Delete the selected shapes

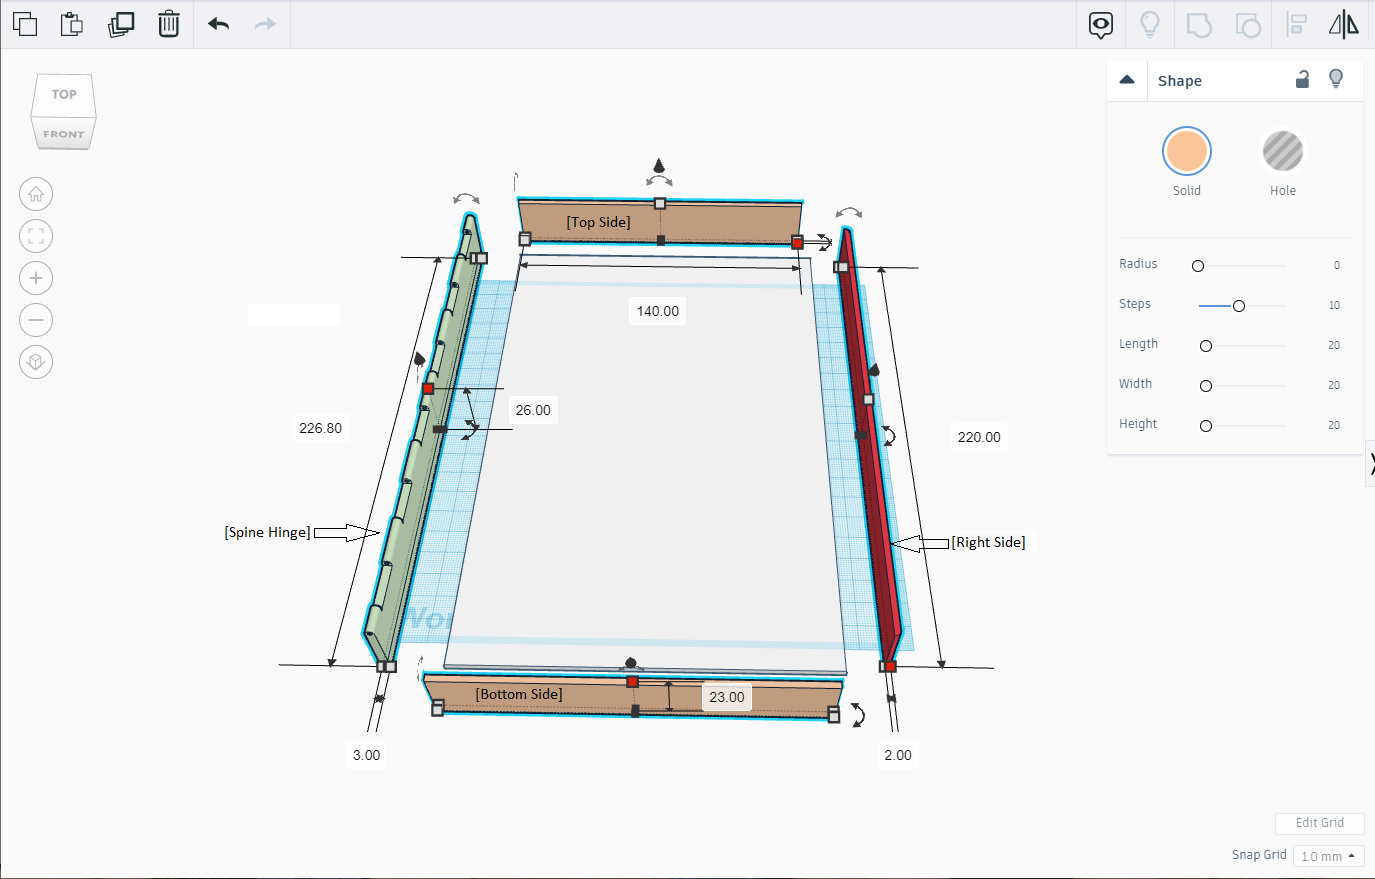coord(168,24)
